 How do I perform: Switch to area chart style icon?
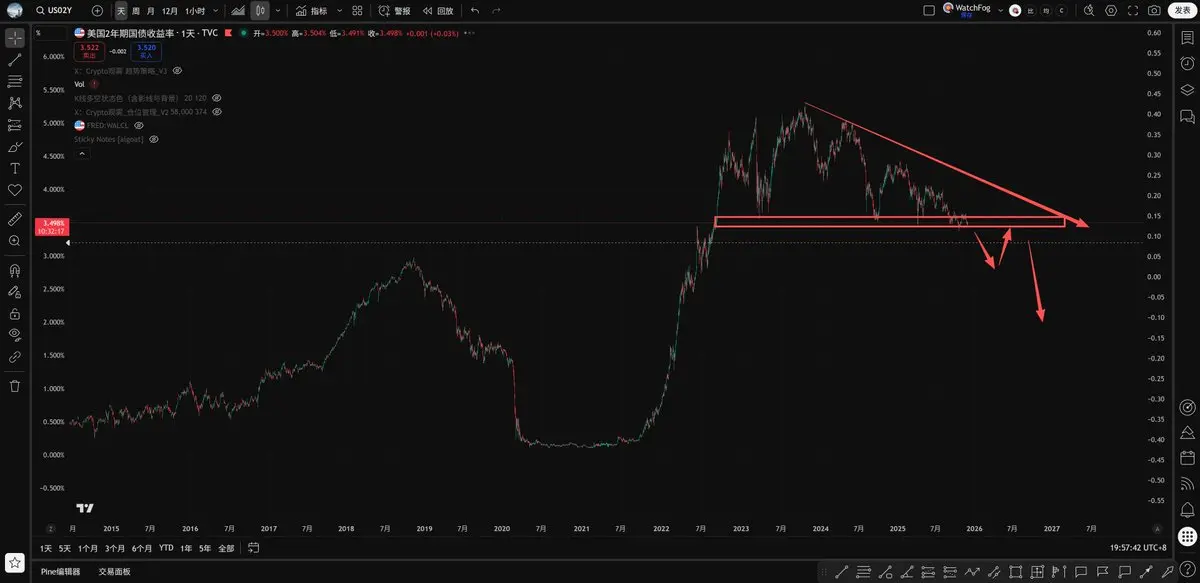click(237, 10)
